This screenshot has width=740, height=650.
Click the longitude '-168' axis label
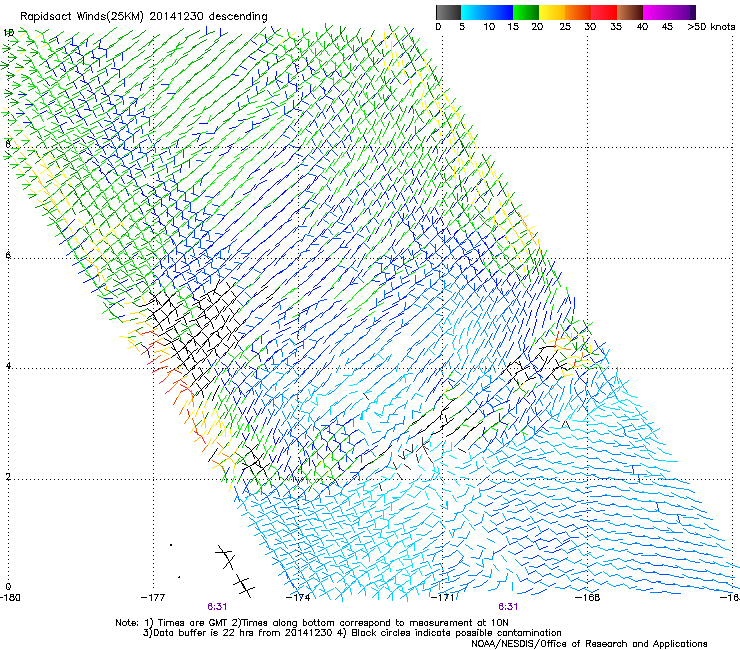pos(588,597)
